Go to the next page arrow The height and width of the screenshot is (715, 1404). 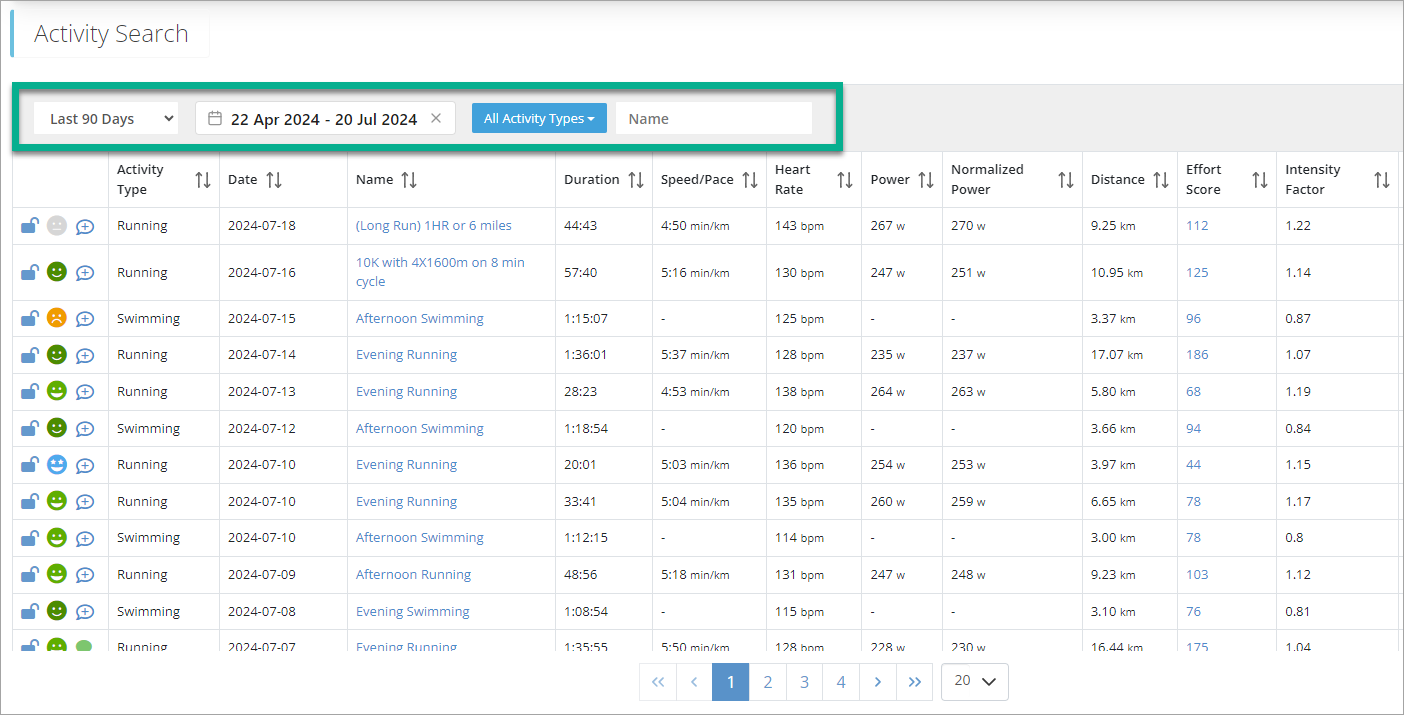[878, 682]
